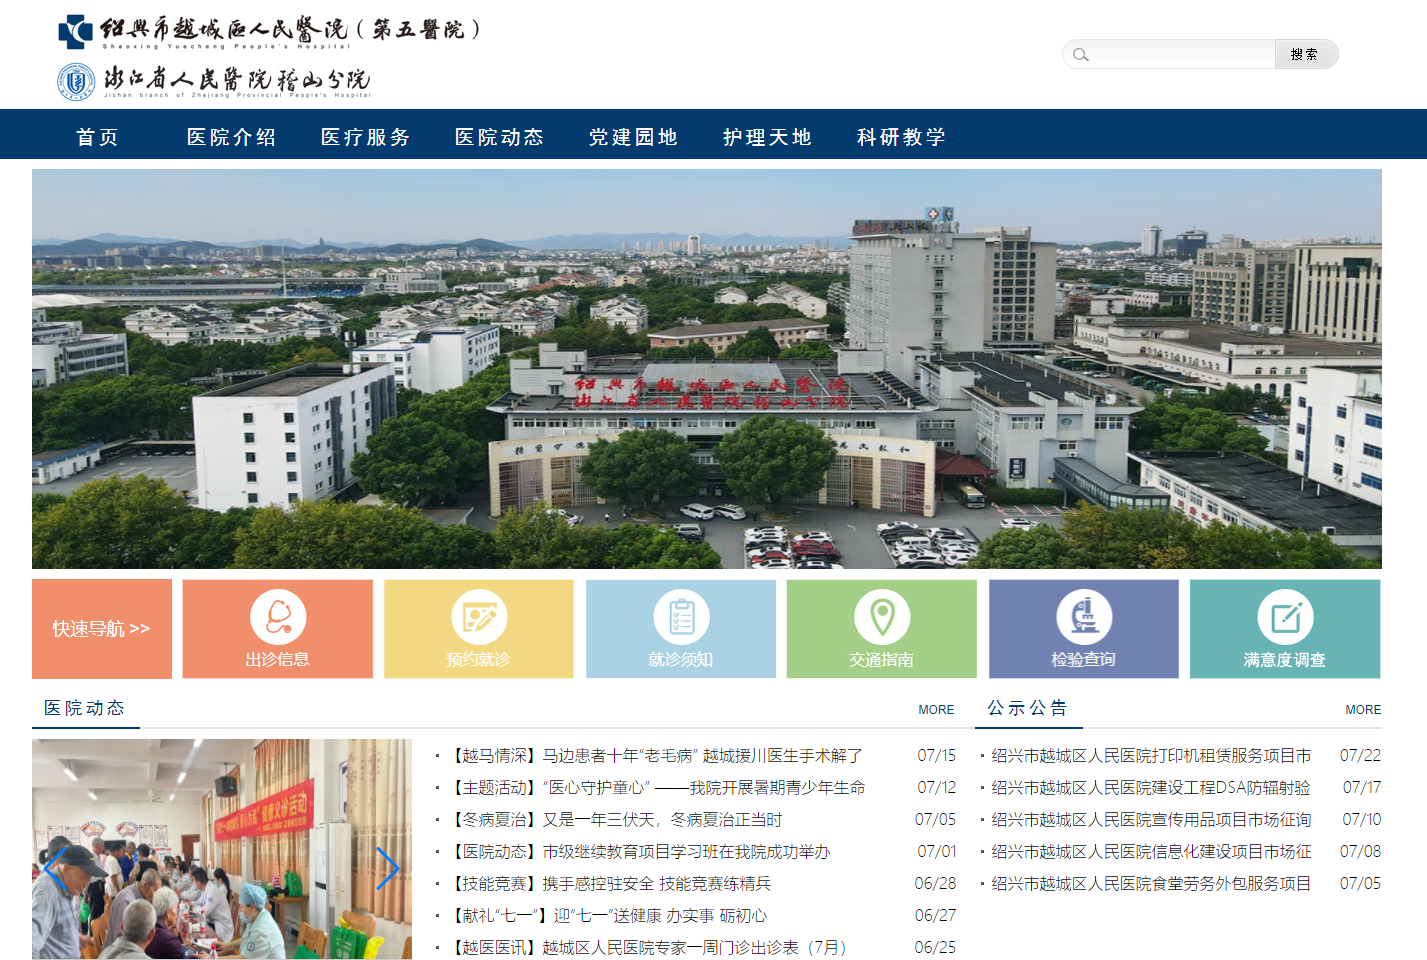Click the Shaoxing Yuecheng hospital logo
1427x960 pixels.
point(76,32)
